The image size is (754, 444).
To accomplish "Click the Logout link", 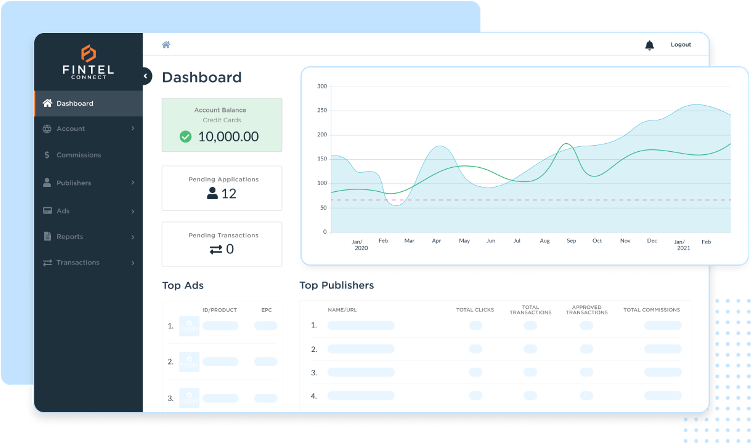I will 680,45.
